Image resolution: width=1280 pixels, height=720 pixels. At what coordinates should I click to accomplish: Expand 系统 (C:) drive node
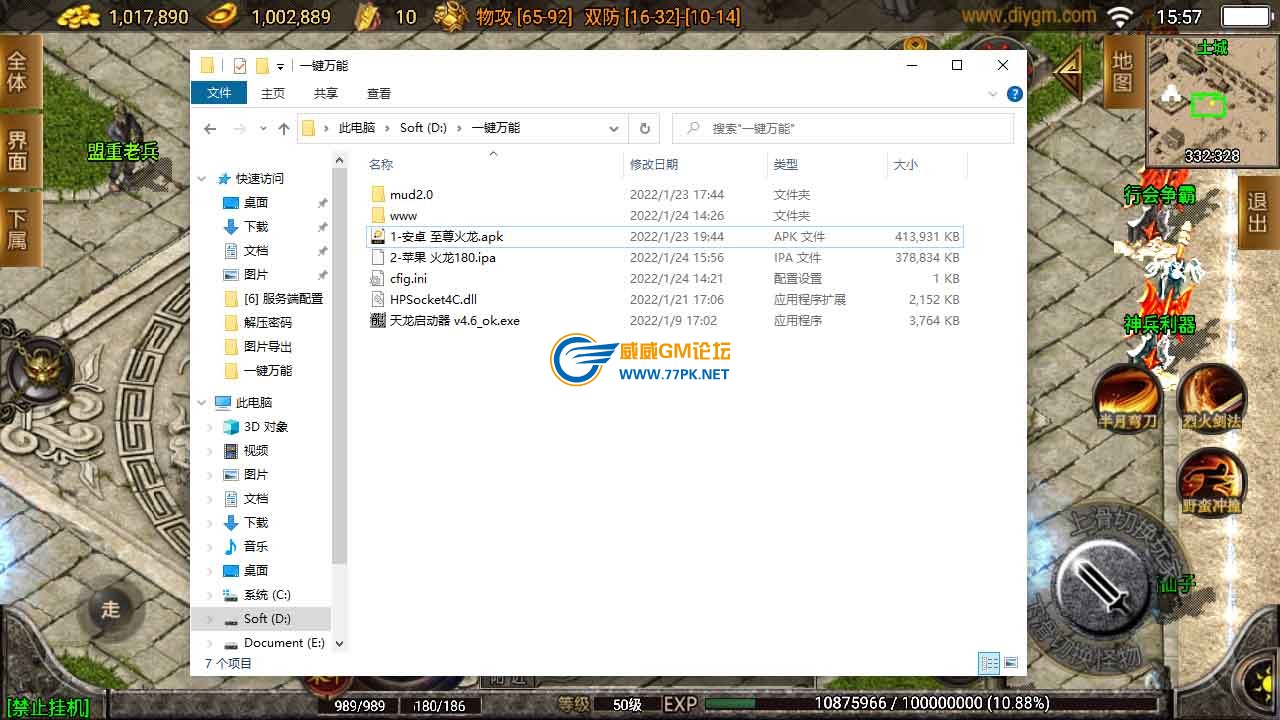210,594
